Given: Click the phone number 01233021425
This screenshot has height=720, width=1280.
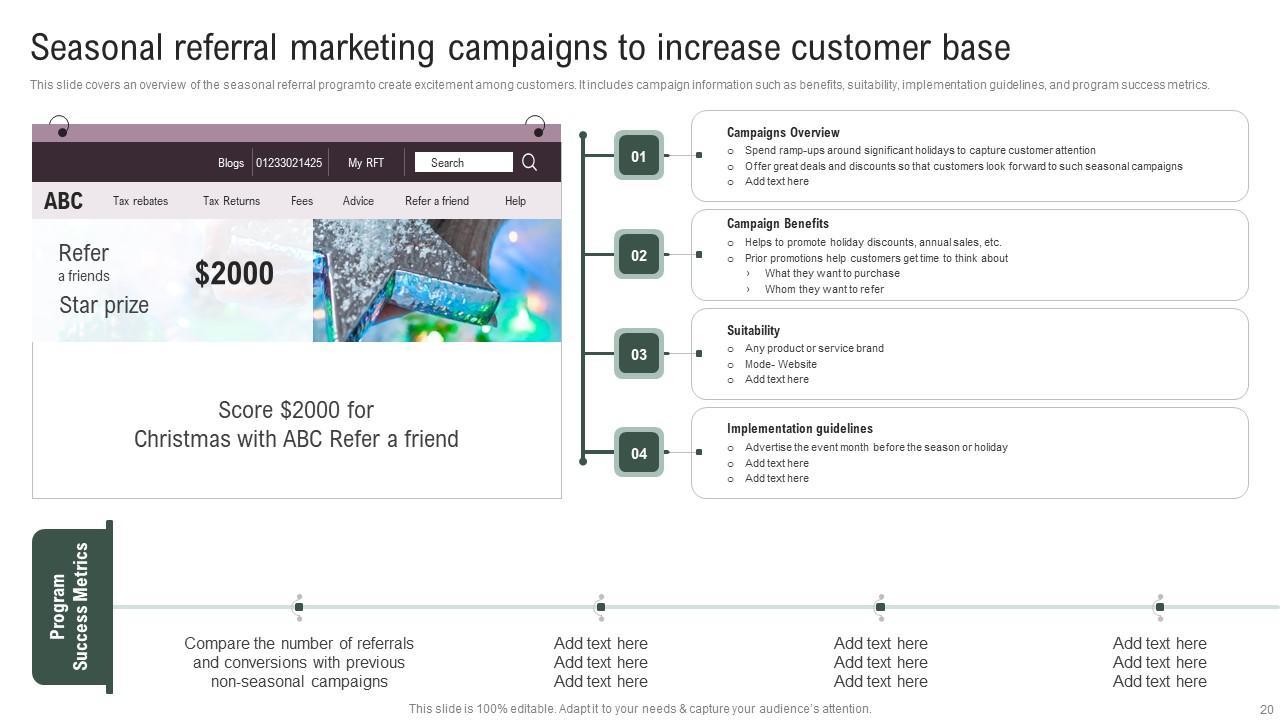Looking at the screenshot, I should point(289,163).
